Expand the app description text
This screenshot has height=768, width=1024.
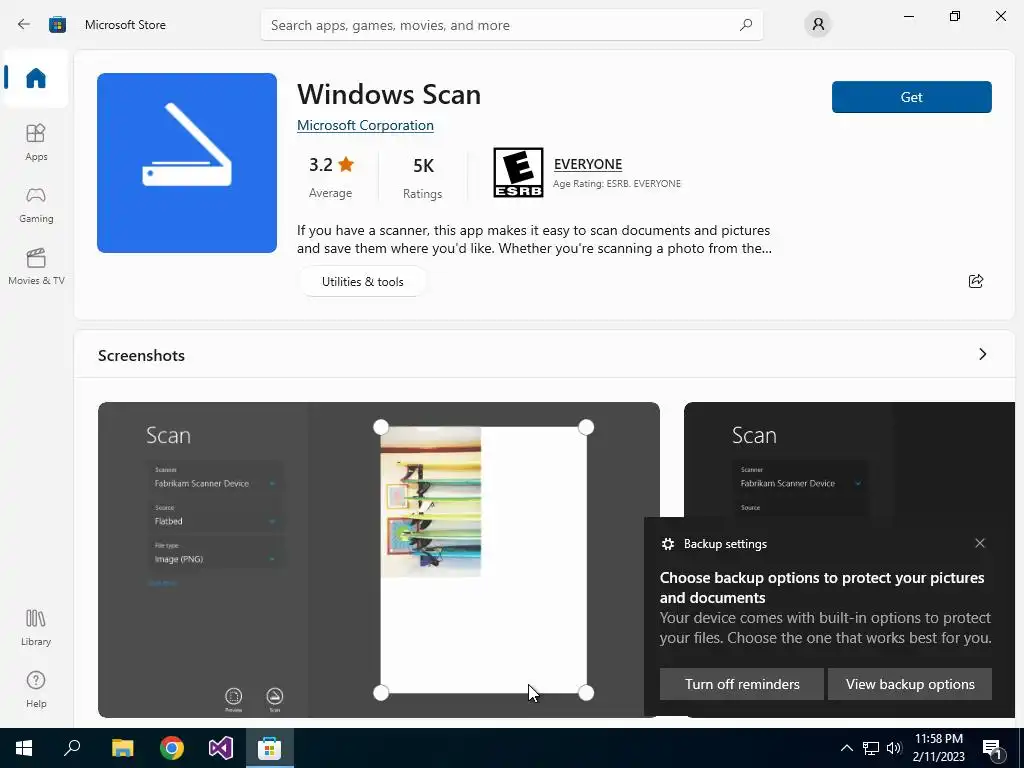[x=534, y=239]
